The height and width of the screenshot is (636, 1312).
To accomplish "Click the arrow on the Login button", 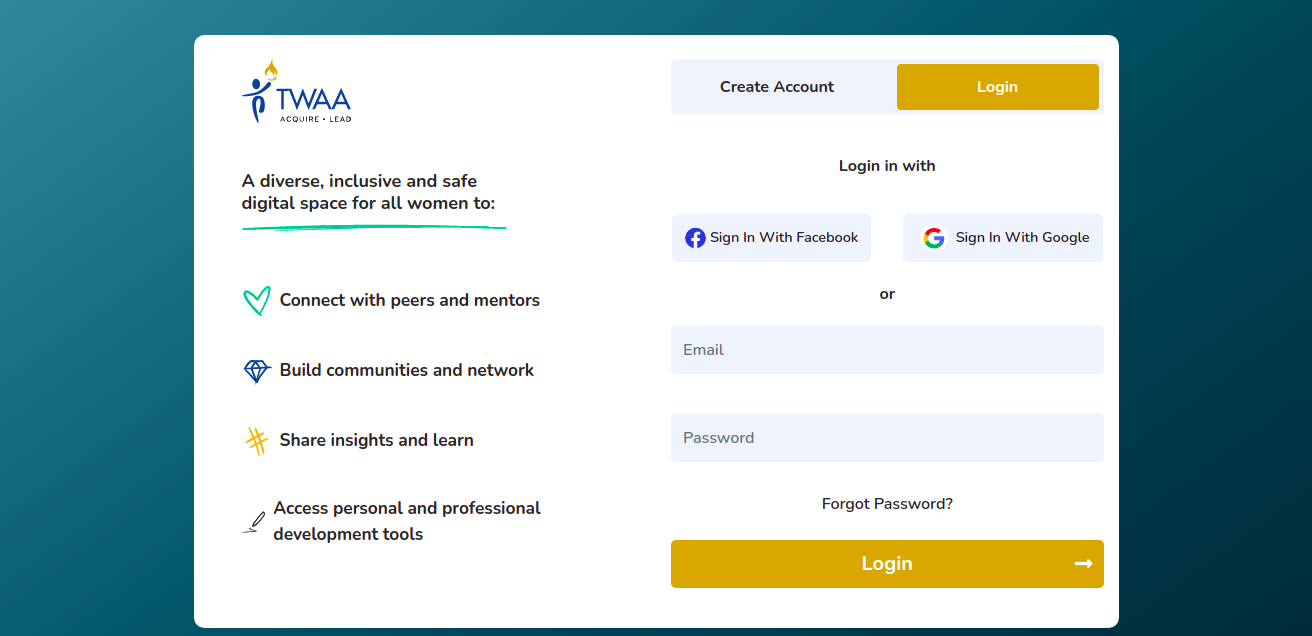I will [1083, 564].
